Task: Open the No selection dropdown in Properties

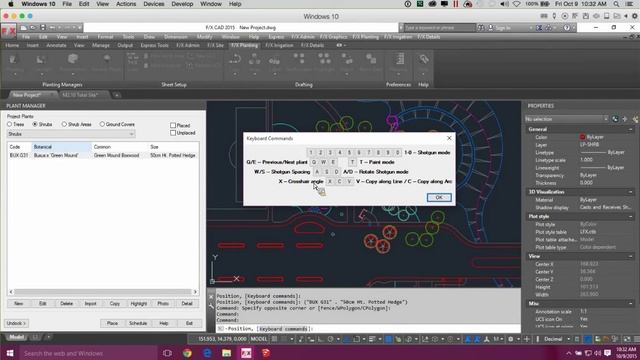Action: pos(566,119)
